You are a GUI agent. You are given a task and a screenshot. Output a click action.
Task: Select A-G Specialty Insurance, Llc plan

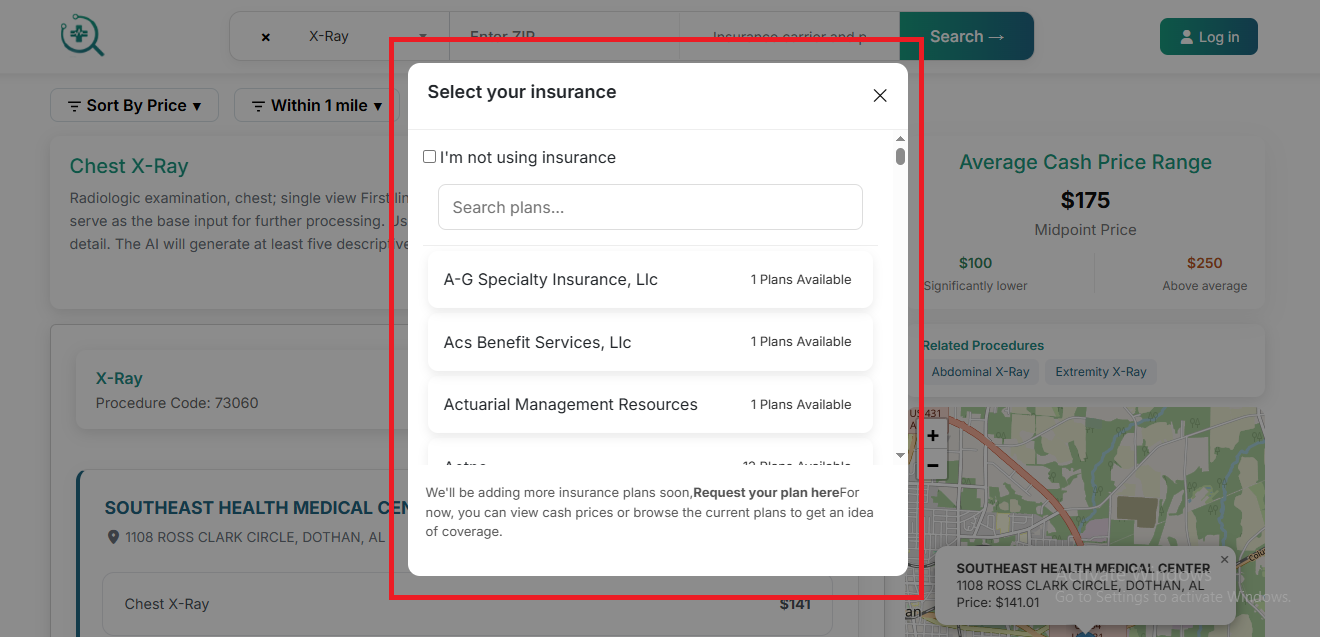pyautogui.click(x=650, y=280)
